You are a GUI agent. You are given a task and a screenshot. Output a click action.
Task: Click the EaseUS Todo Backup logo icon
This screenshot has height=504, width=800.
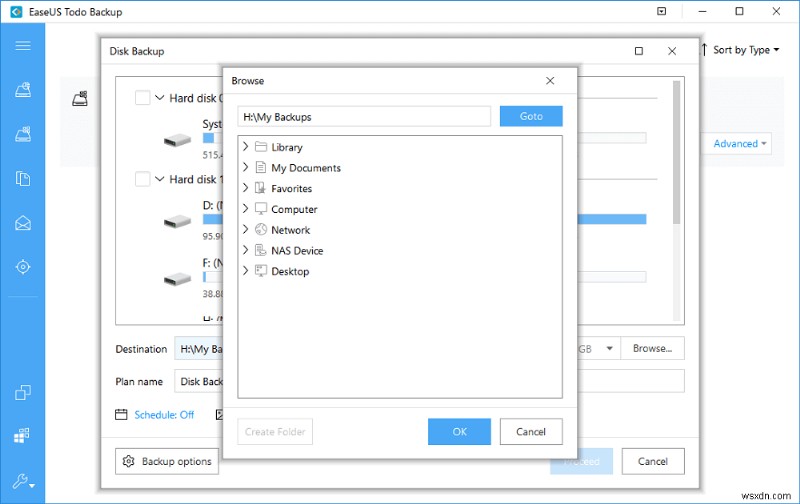(x=16, y=11)
